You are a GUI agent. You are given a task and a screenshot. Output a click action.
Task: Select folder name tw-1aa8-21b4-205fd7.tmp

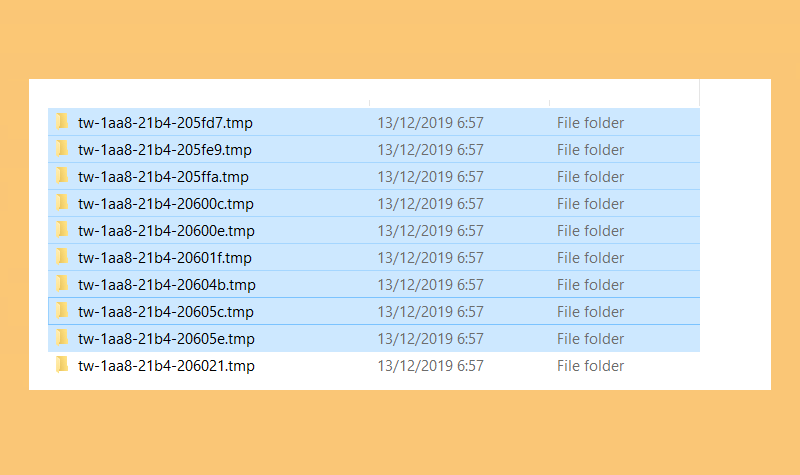tap(165, 123)
